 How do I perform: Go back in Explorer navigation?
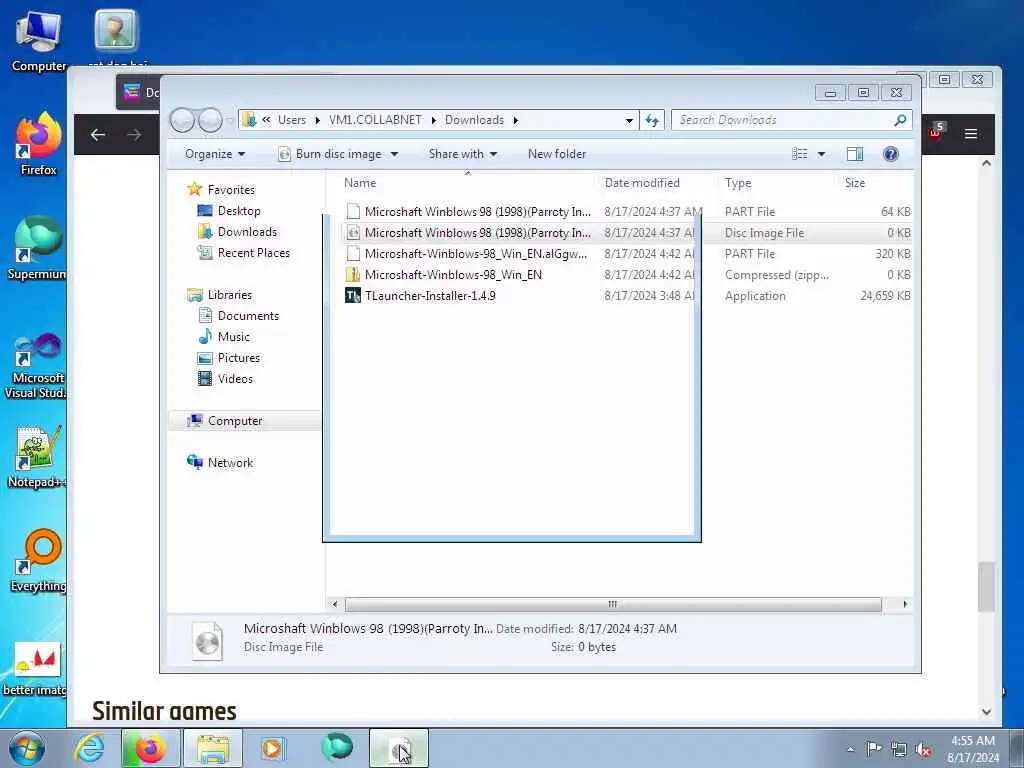click(x=182, y=120)
